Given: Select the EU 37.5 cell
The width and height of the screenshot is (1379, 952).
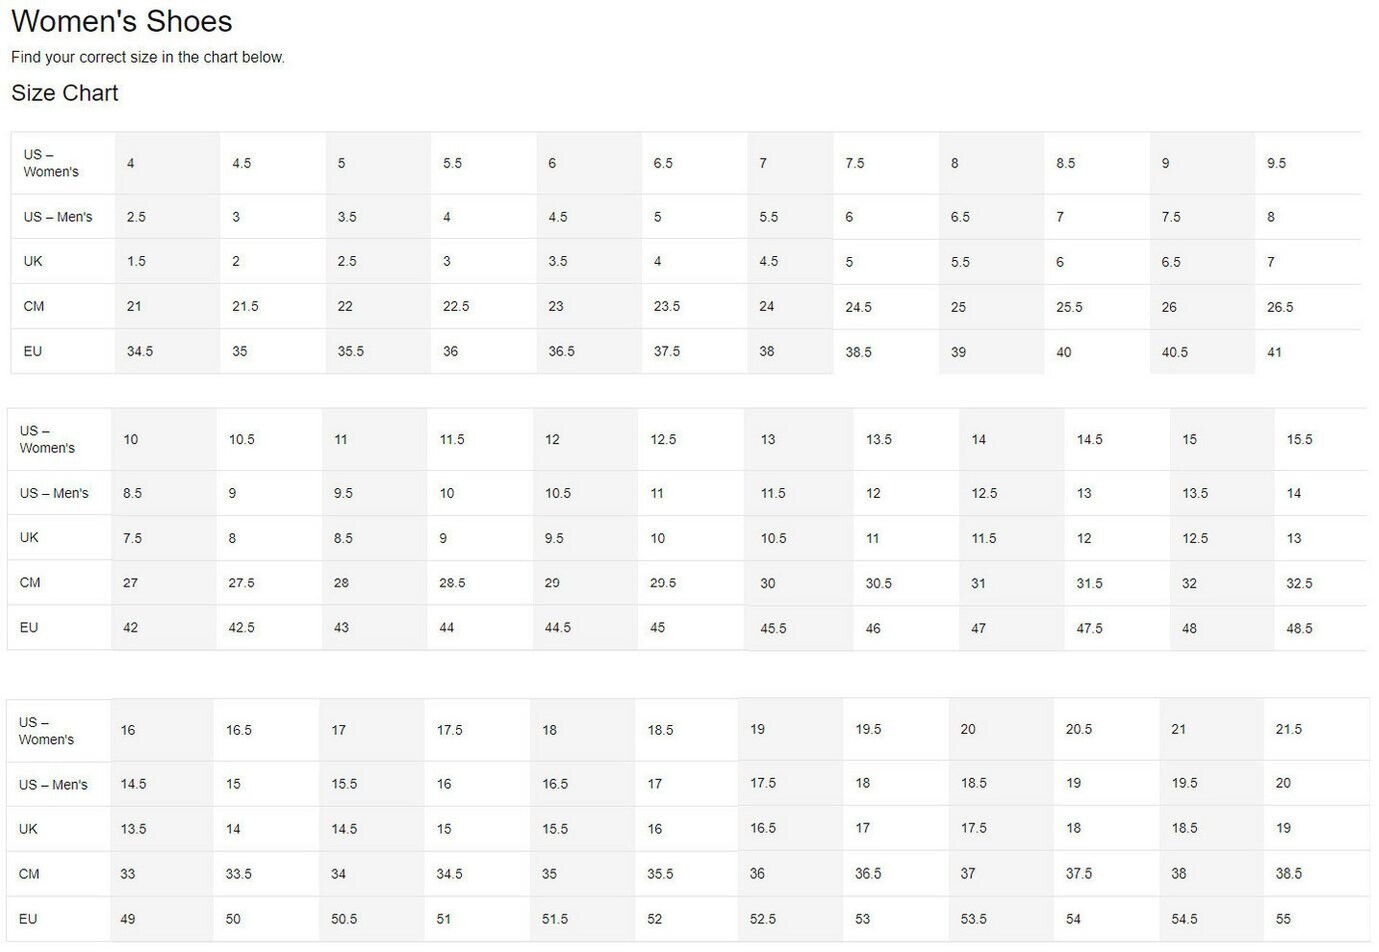Looking at the screenshot, I should pos(667,351).
